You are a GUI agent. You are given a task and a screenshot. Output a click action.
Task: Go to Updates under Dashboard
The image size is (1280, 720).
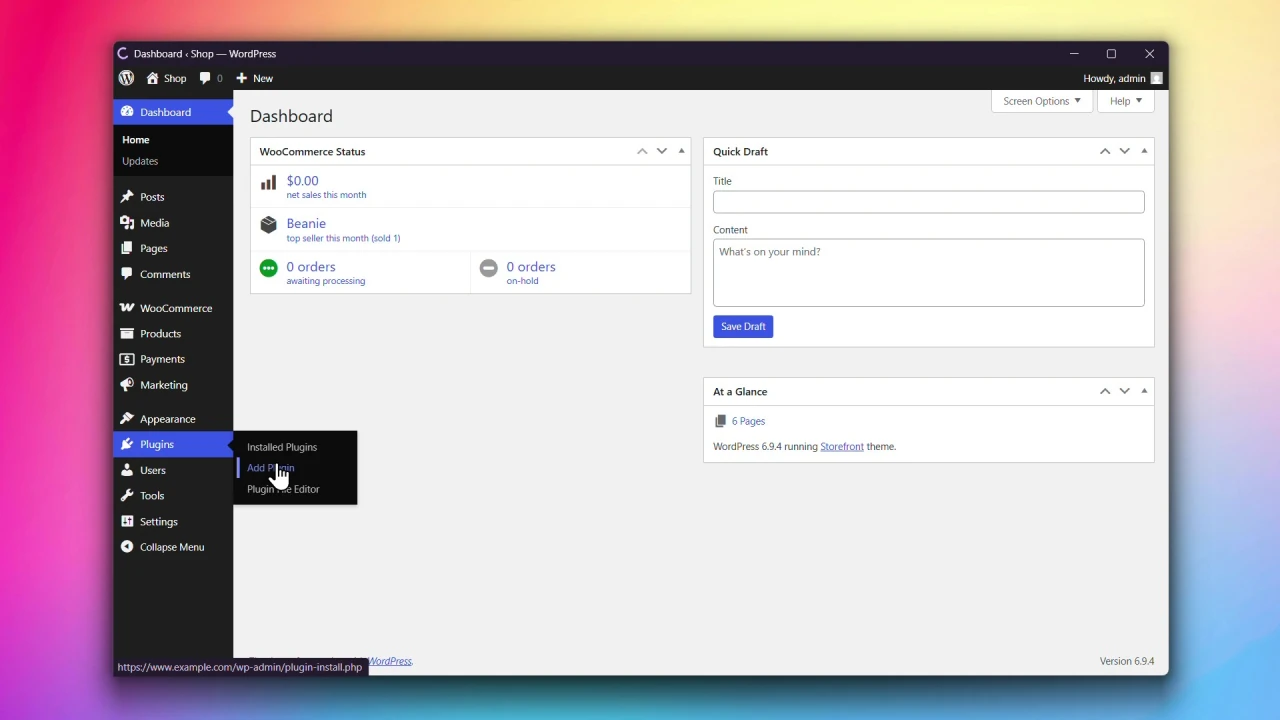click(140, 161)
